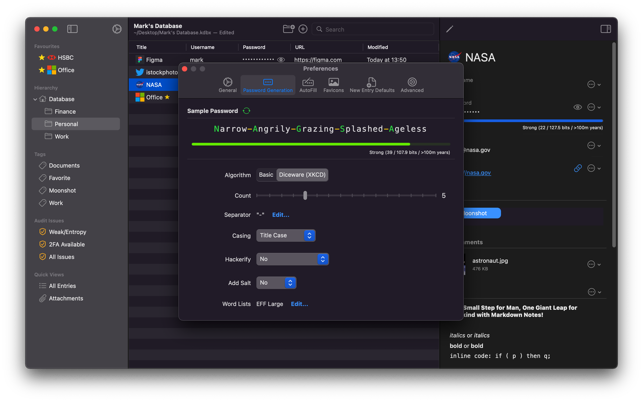Select the Personal folder
The height and width of the screenshot is (402, 643).
pos(76,124)
